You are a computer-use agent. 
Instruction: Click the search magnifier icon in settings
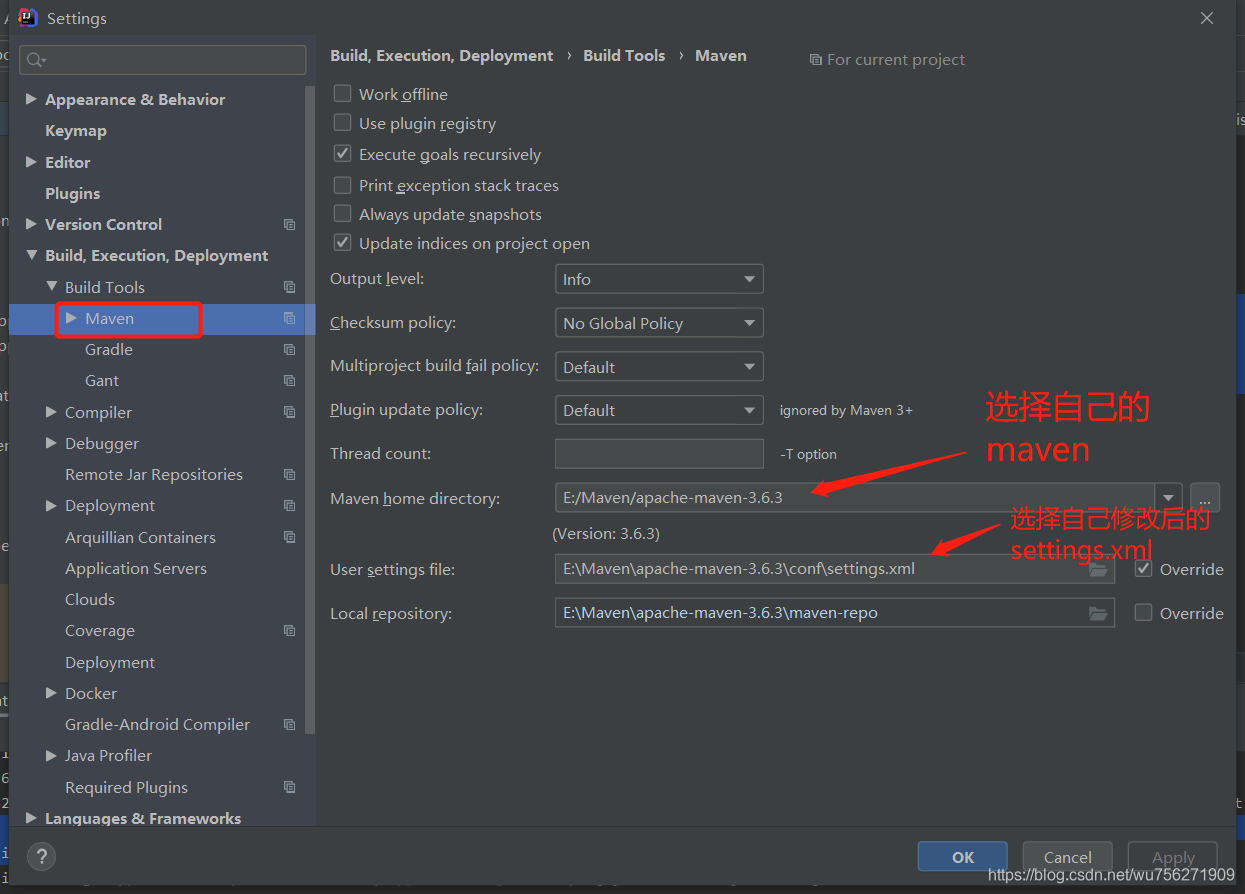pos(36,60)
